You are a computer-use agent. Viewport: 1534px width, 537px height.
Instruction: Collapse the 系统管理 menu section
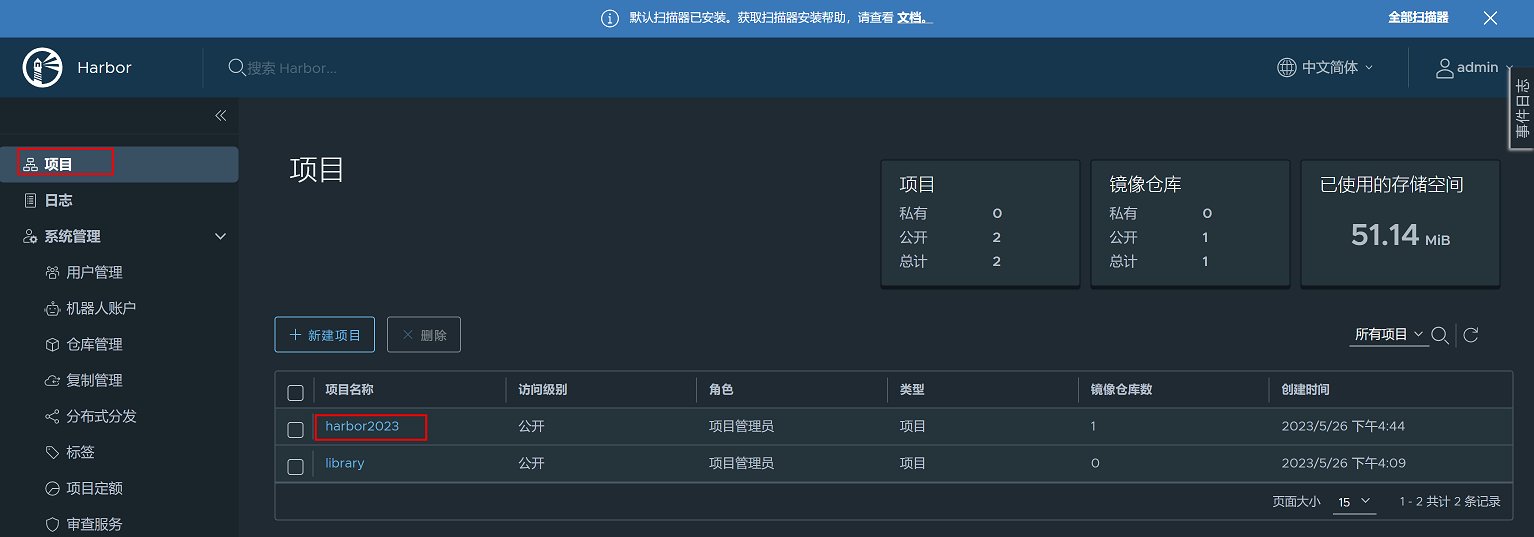(221, 237)
